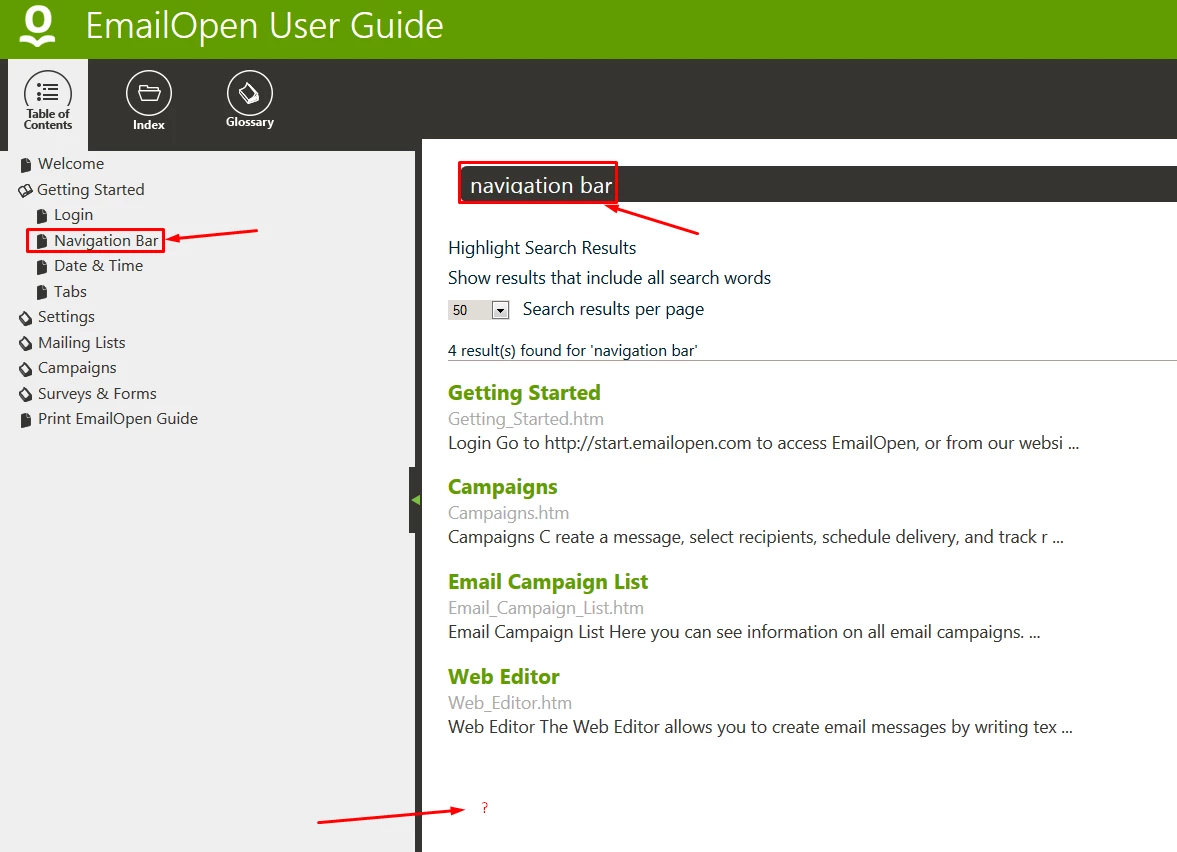This screenshot has width=1177, height=852.
Task: Open the Login topic
Action: pyautogui.click(x=73, y=215)
